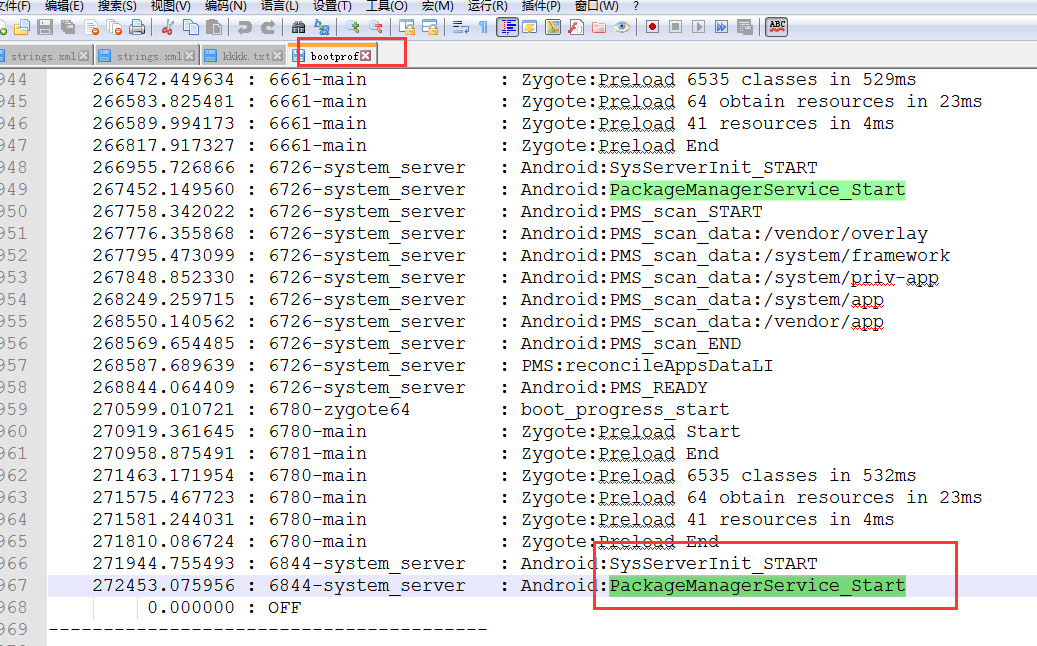The image size is (1037, 646).
Task: Click the /vendor/overlay scan path
Action: point(845,233)
